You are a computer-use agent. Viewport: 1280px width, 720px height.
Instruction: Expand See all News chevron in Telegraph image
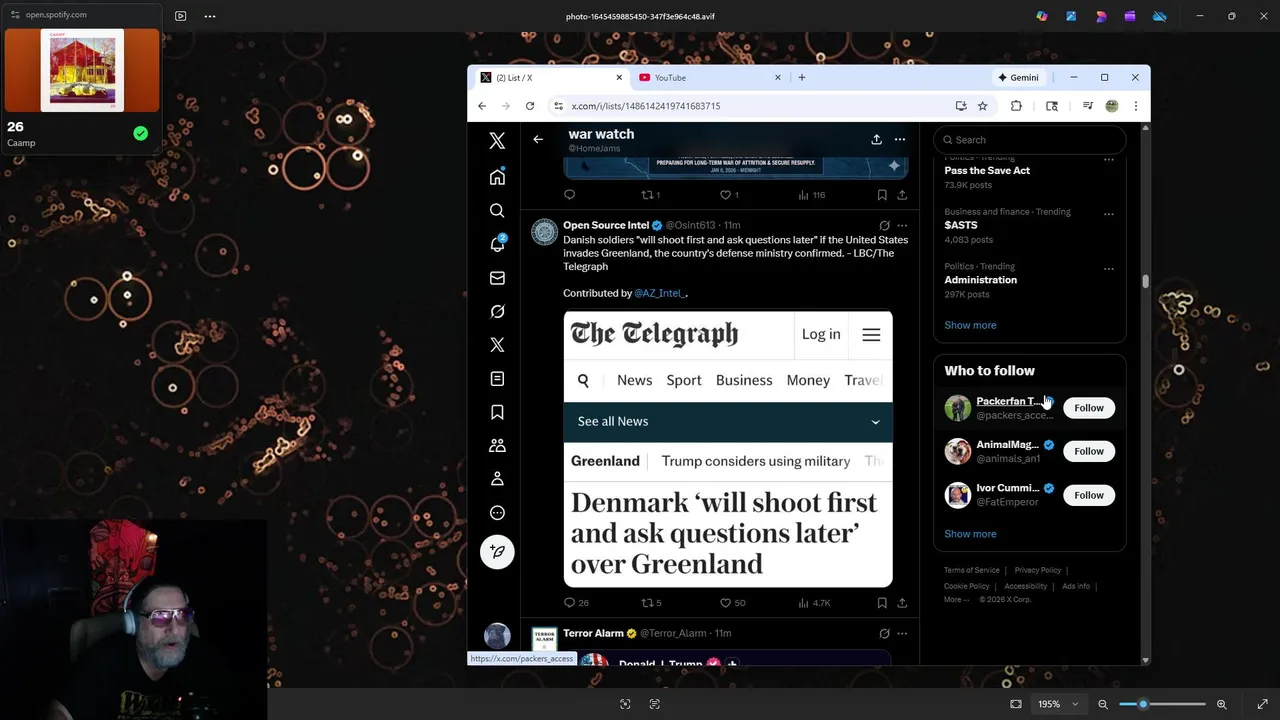(875, 422)
